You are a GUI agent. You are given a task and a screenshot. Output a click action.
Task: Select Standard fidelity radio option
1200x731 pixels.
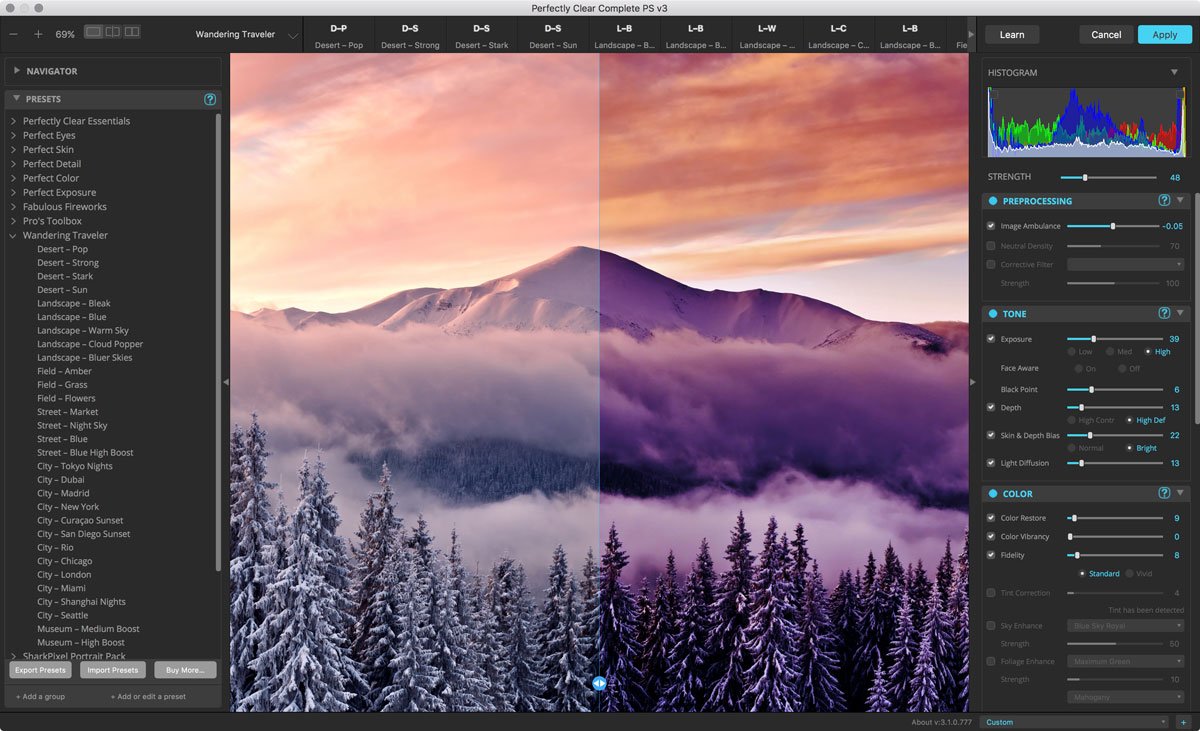[x=1083, y=573]
